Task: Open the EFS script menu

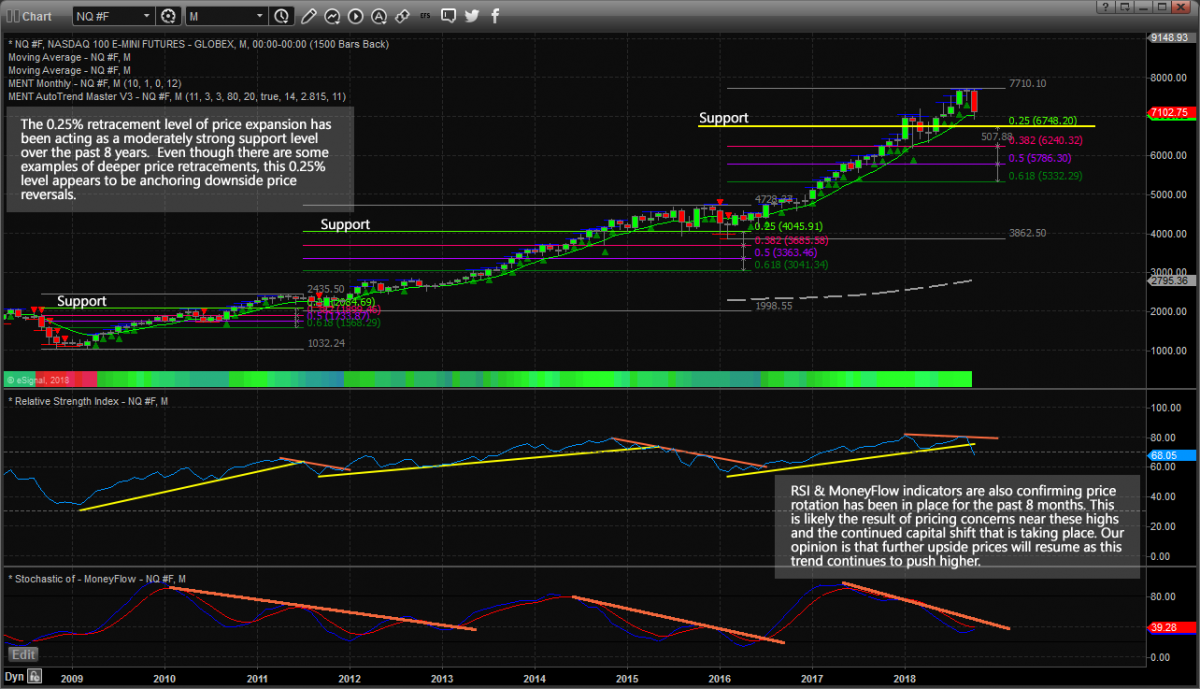Action: tap(425, 16)
